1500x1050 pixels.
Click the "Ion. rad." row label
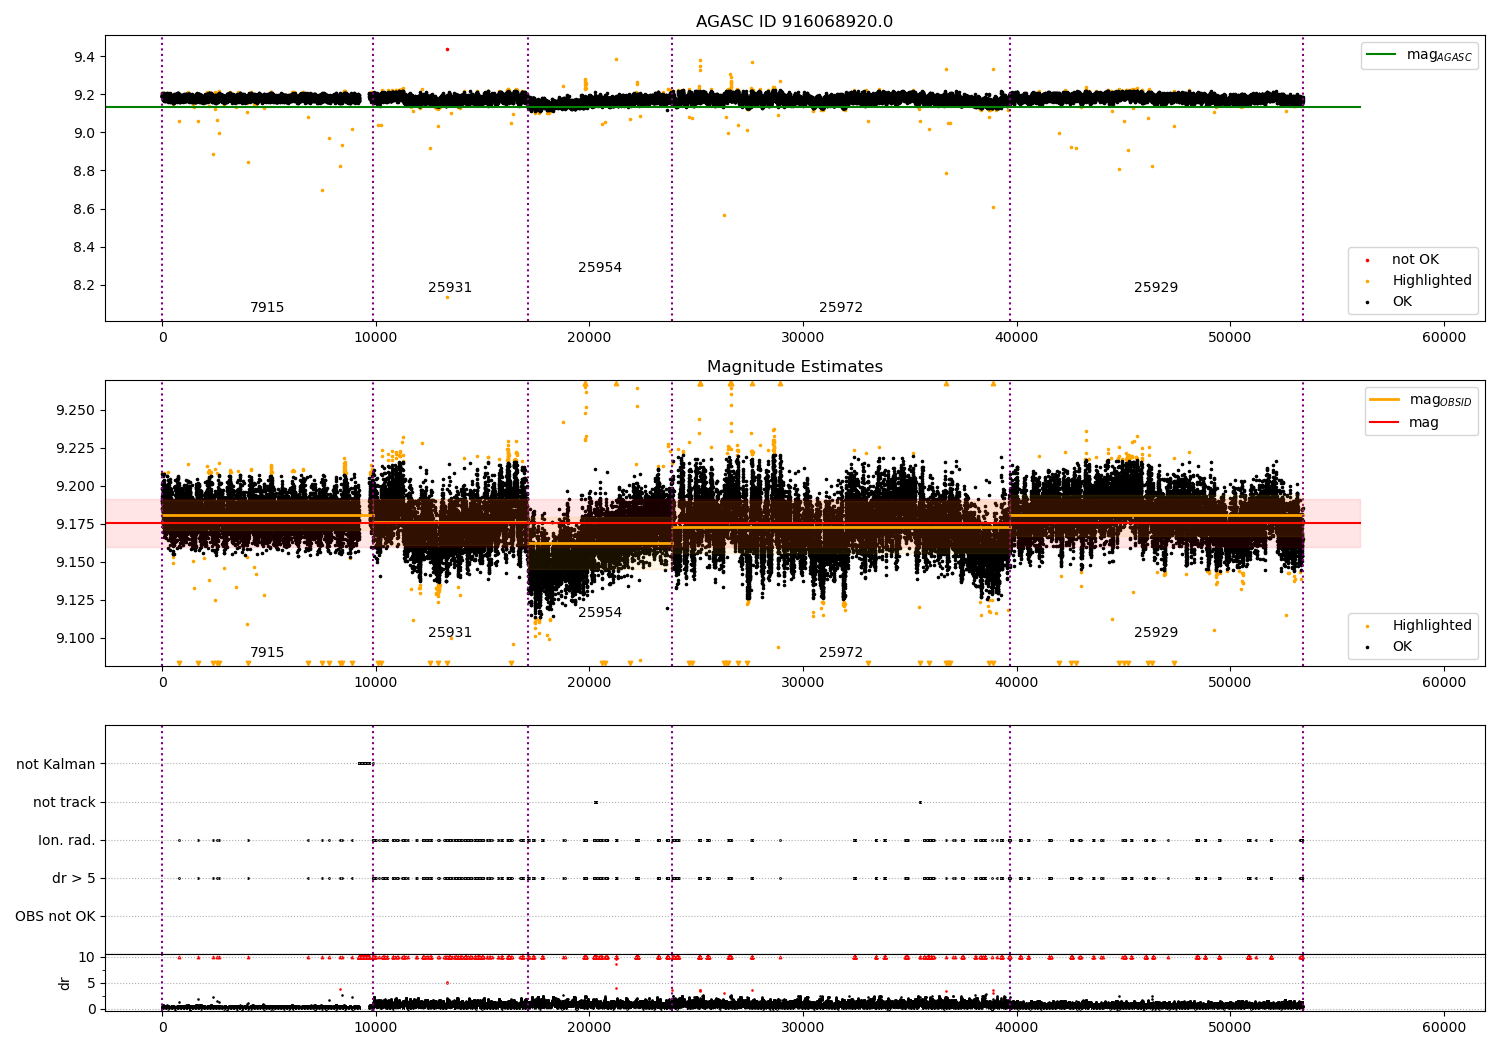click(67, 841)
